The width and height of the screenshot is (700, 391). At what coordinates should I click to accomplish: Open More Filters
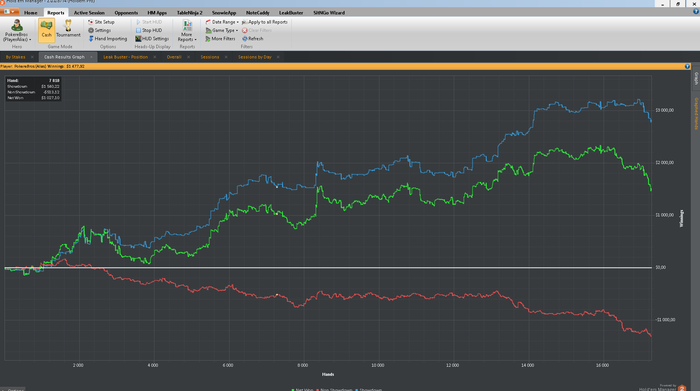[221, 39]
